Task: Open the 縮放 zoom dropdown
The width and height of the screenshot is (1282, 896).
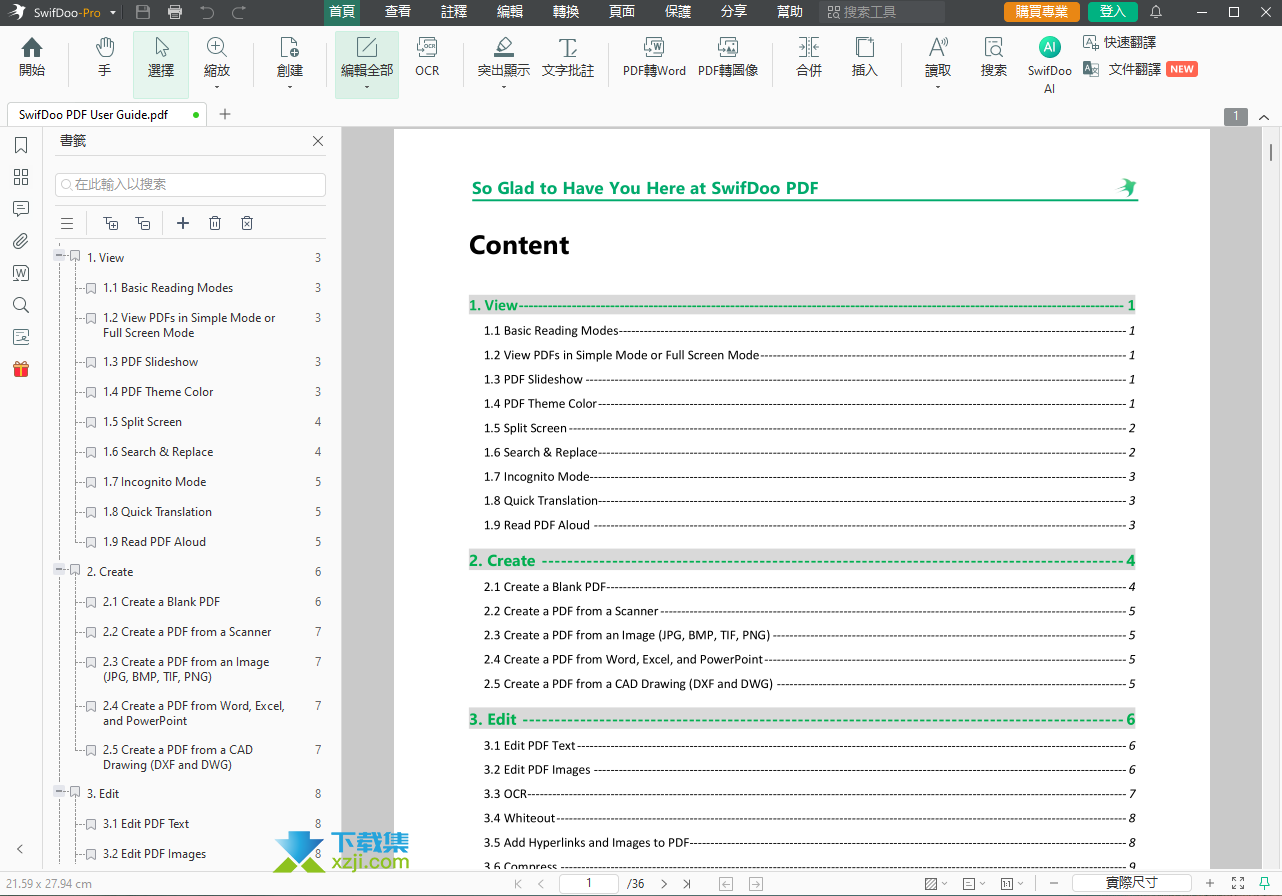Action: click(216, 87)
